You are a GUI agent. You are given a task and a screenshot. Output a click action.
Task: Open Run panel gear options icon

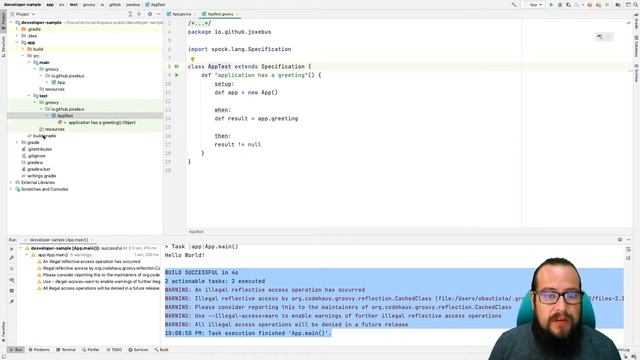(620, 240)
